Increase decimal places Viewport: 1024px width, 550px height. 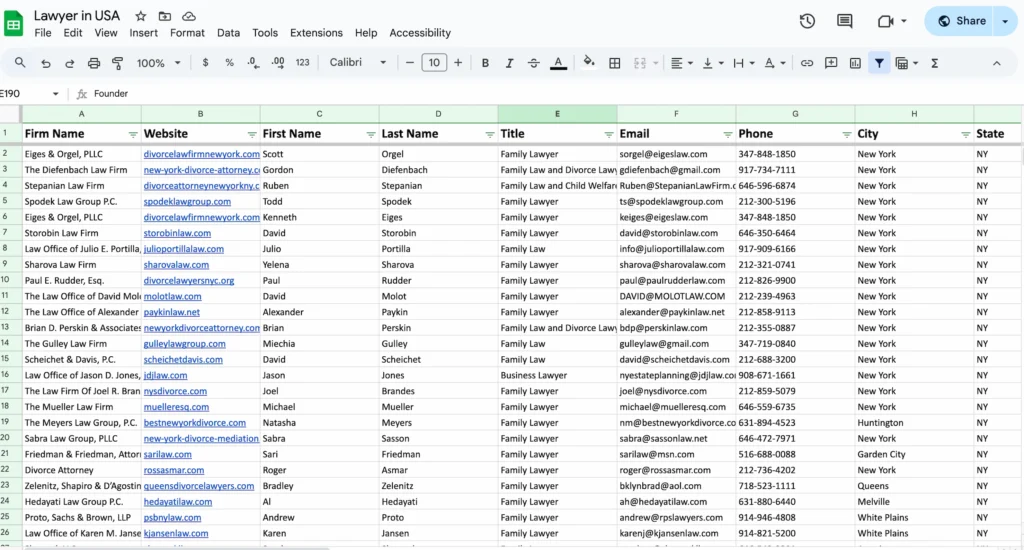coord(278,63)
